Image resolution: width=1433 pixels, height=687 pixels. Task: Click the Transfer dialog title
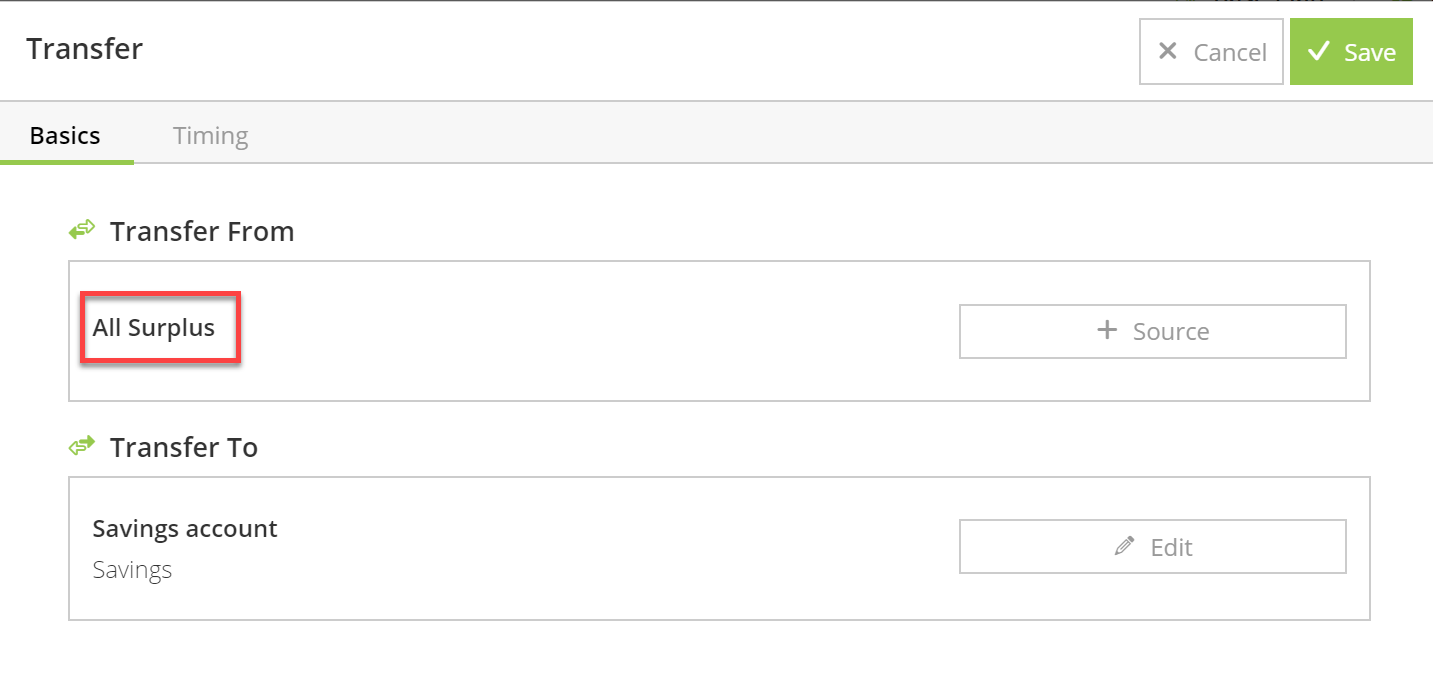coord(85,48)
